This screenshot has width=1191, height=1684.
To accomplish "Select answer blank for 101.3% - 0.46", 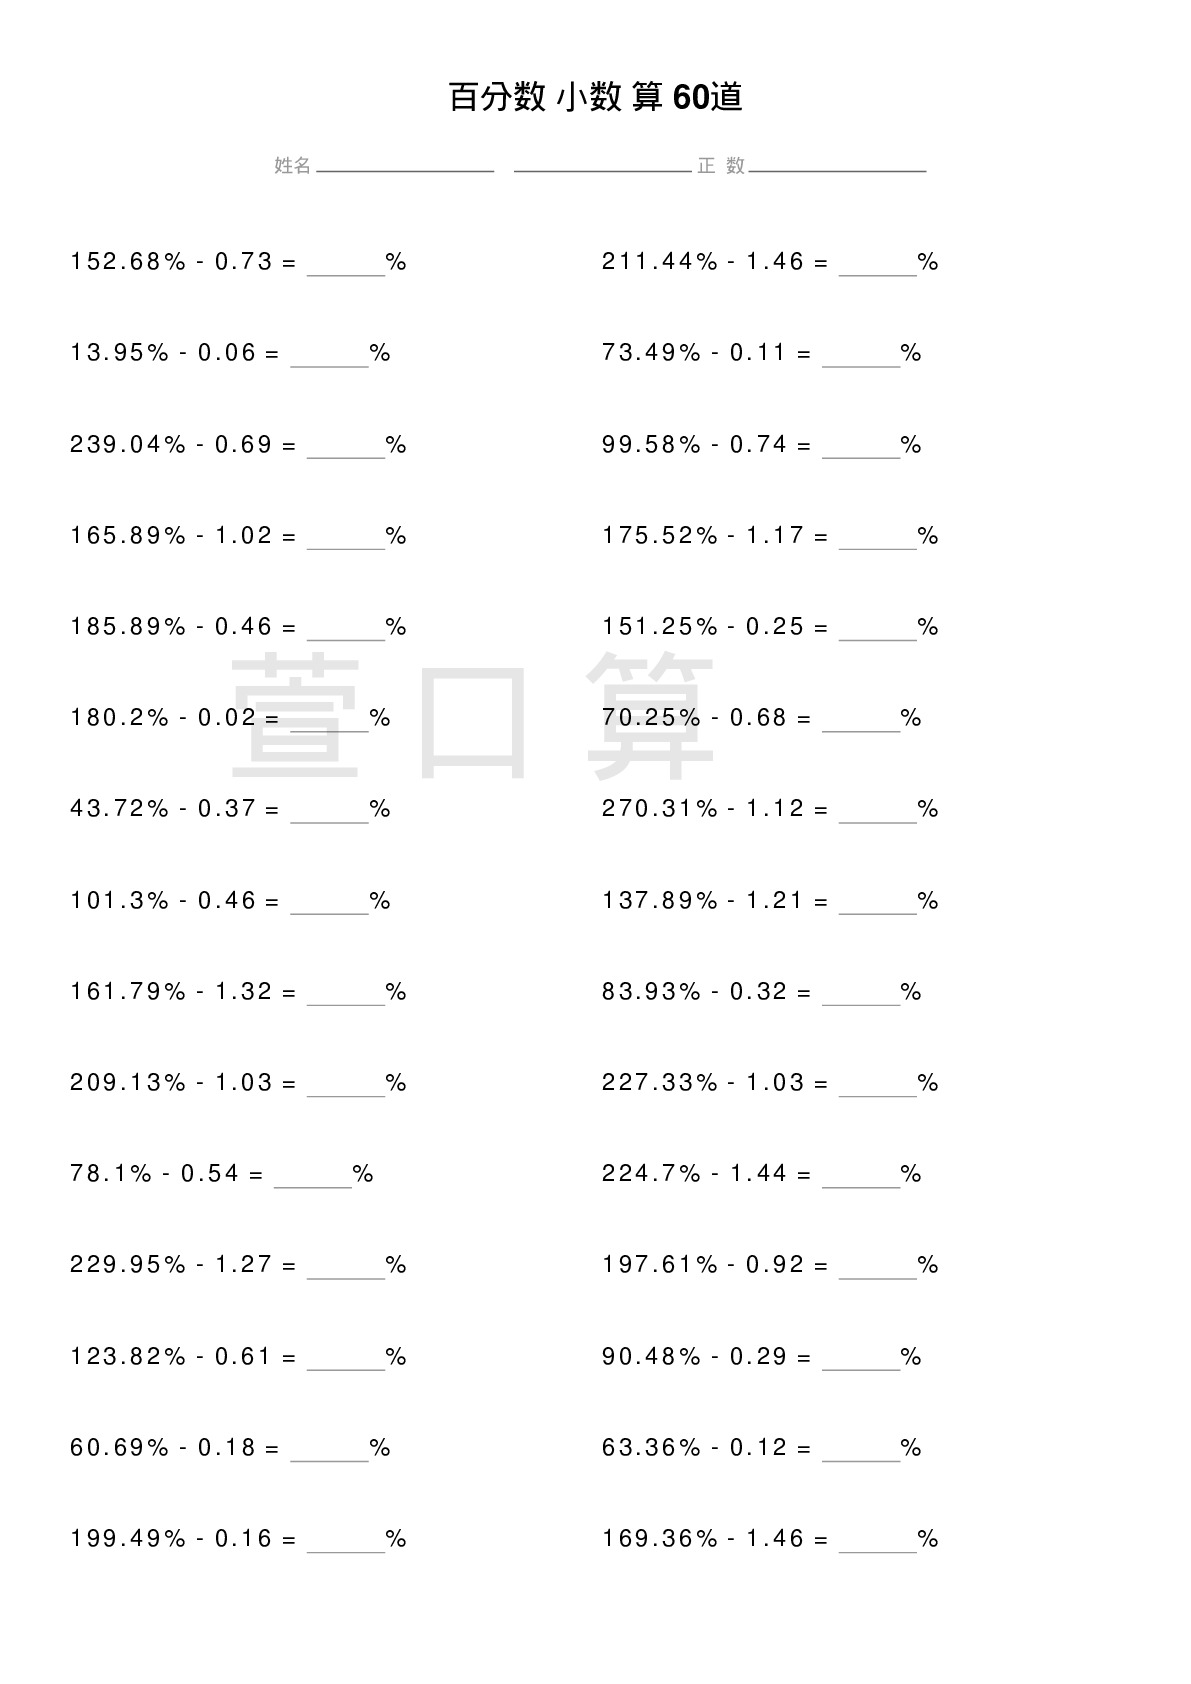I will 329,904.
